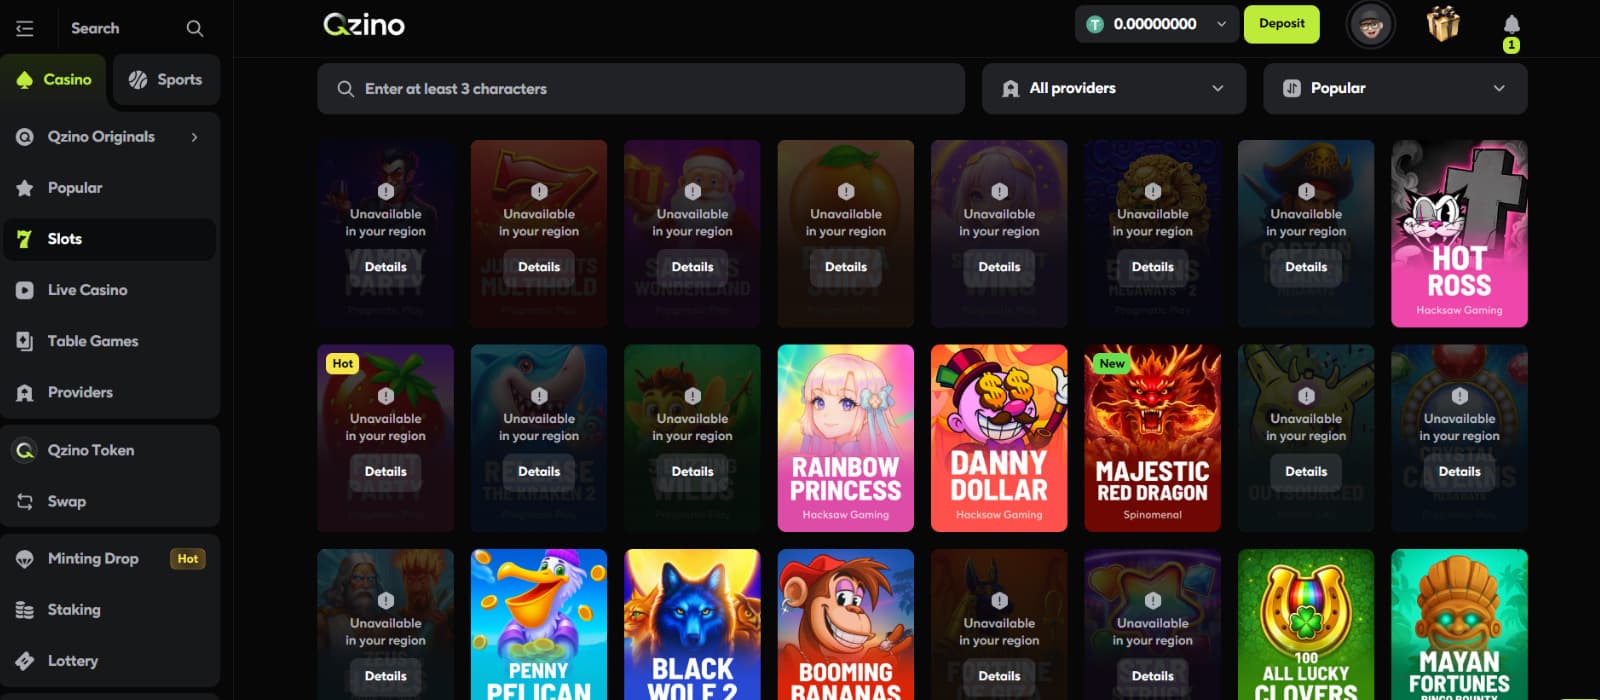This screenshot has width=1600, height=700.
Task: Click the cards icon beside Table Games
Action: pos(25,341)
